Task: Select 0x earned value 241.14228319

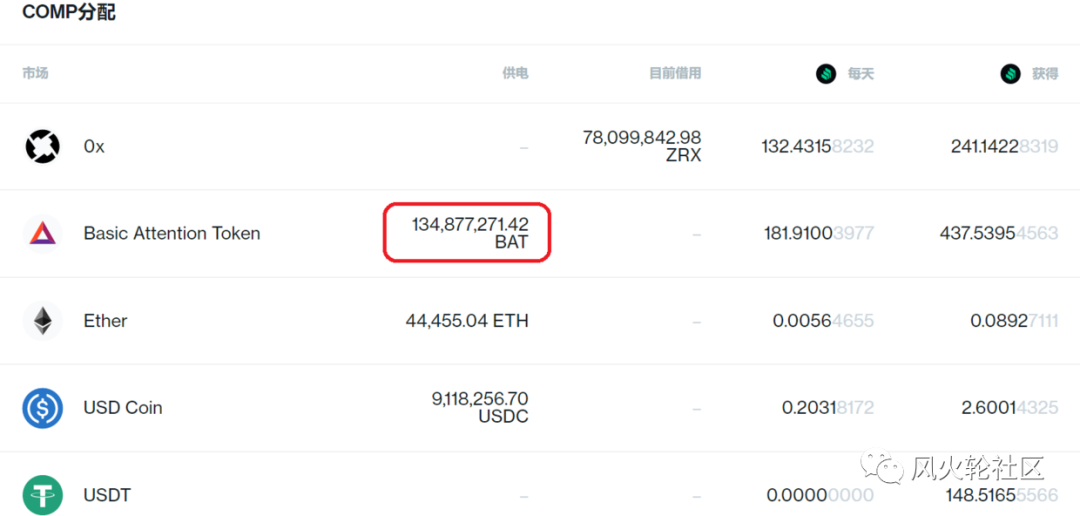Action: pyautogui.click(x=1004, y=147)
